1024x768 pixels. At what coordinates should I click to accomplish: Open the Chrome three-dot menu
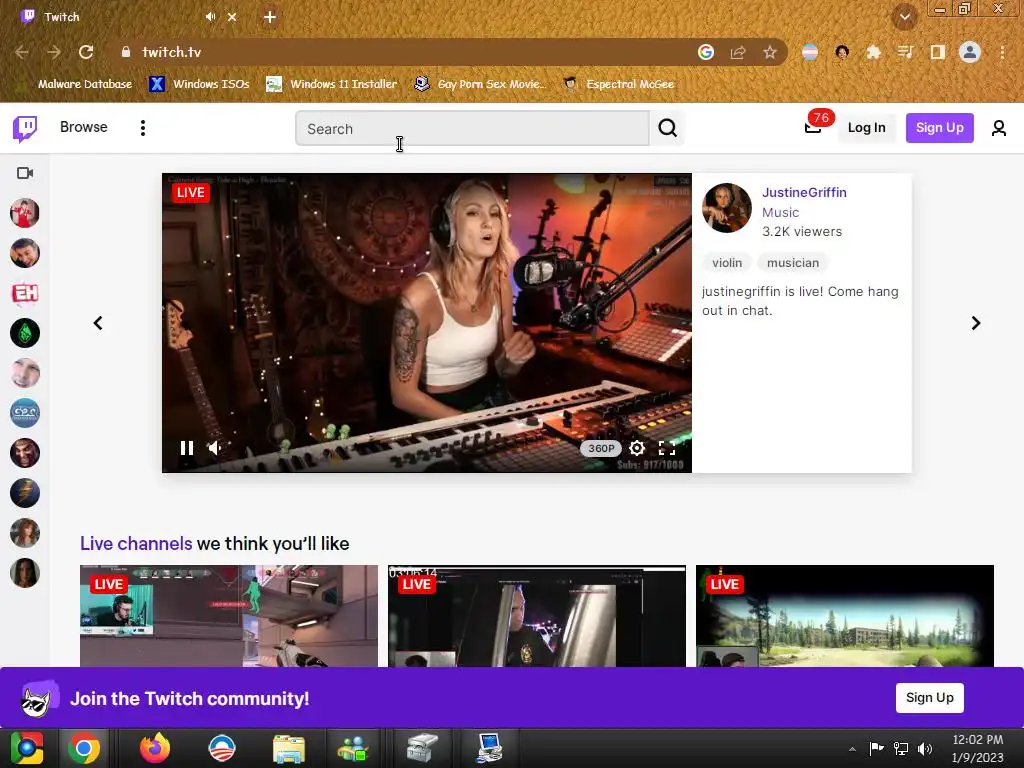[1002, 52]
